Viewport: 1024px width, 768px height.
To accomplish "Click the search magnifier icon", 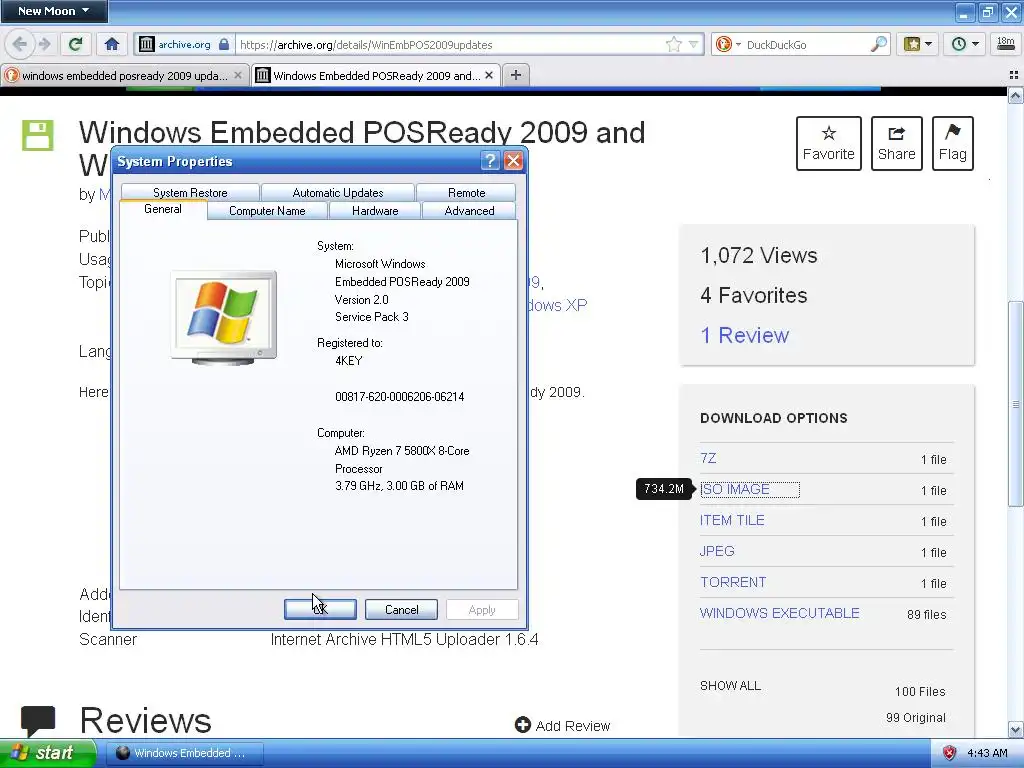I will tap(879, 44).
